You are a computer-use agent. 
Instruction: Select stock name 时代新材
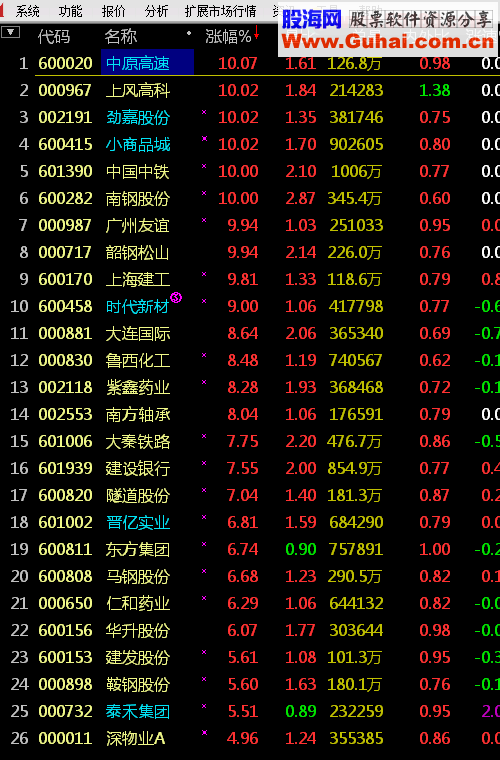138,306
